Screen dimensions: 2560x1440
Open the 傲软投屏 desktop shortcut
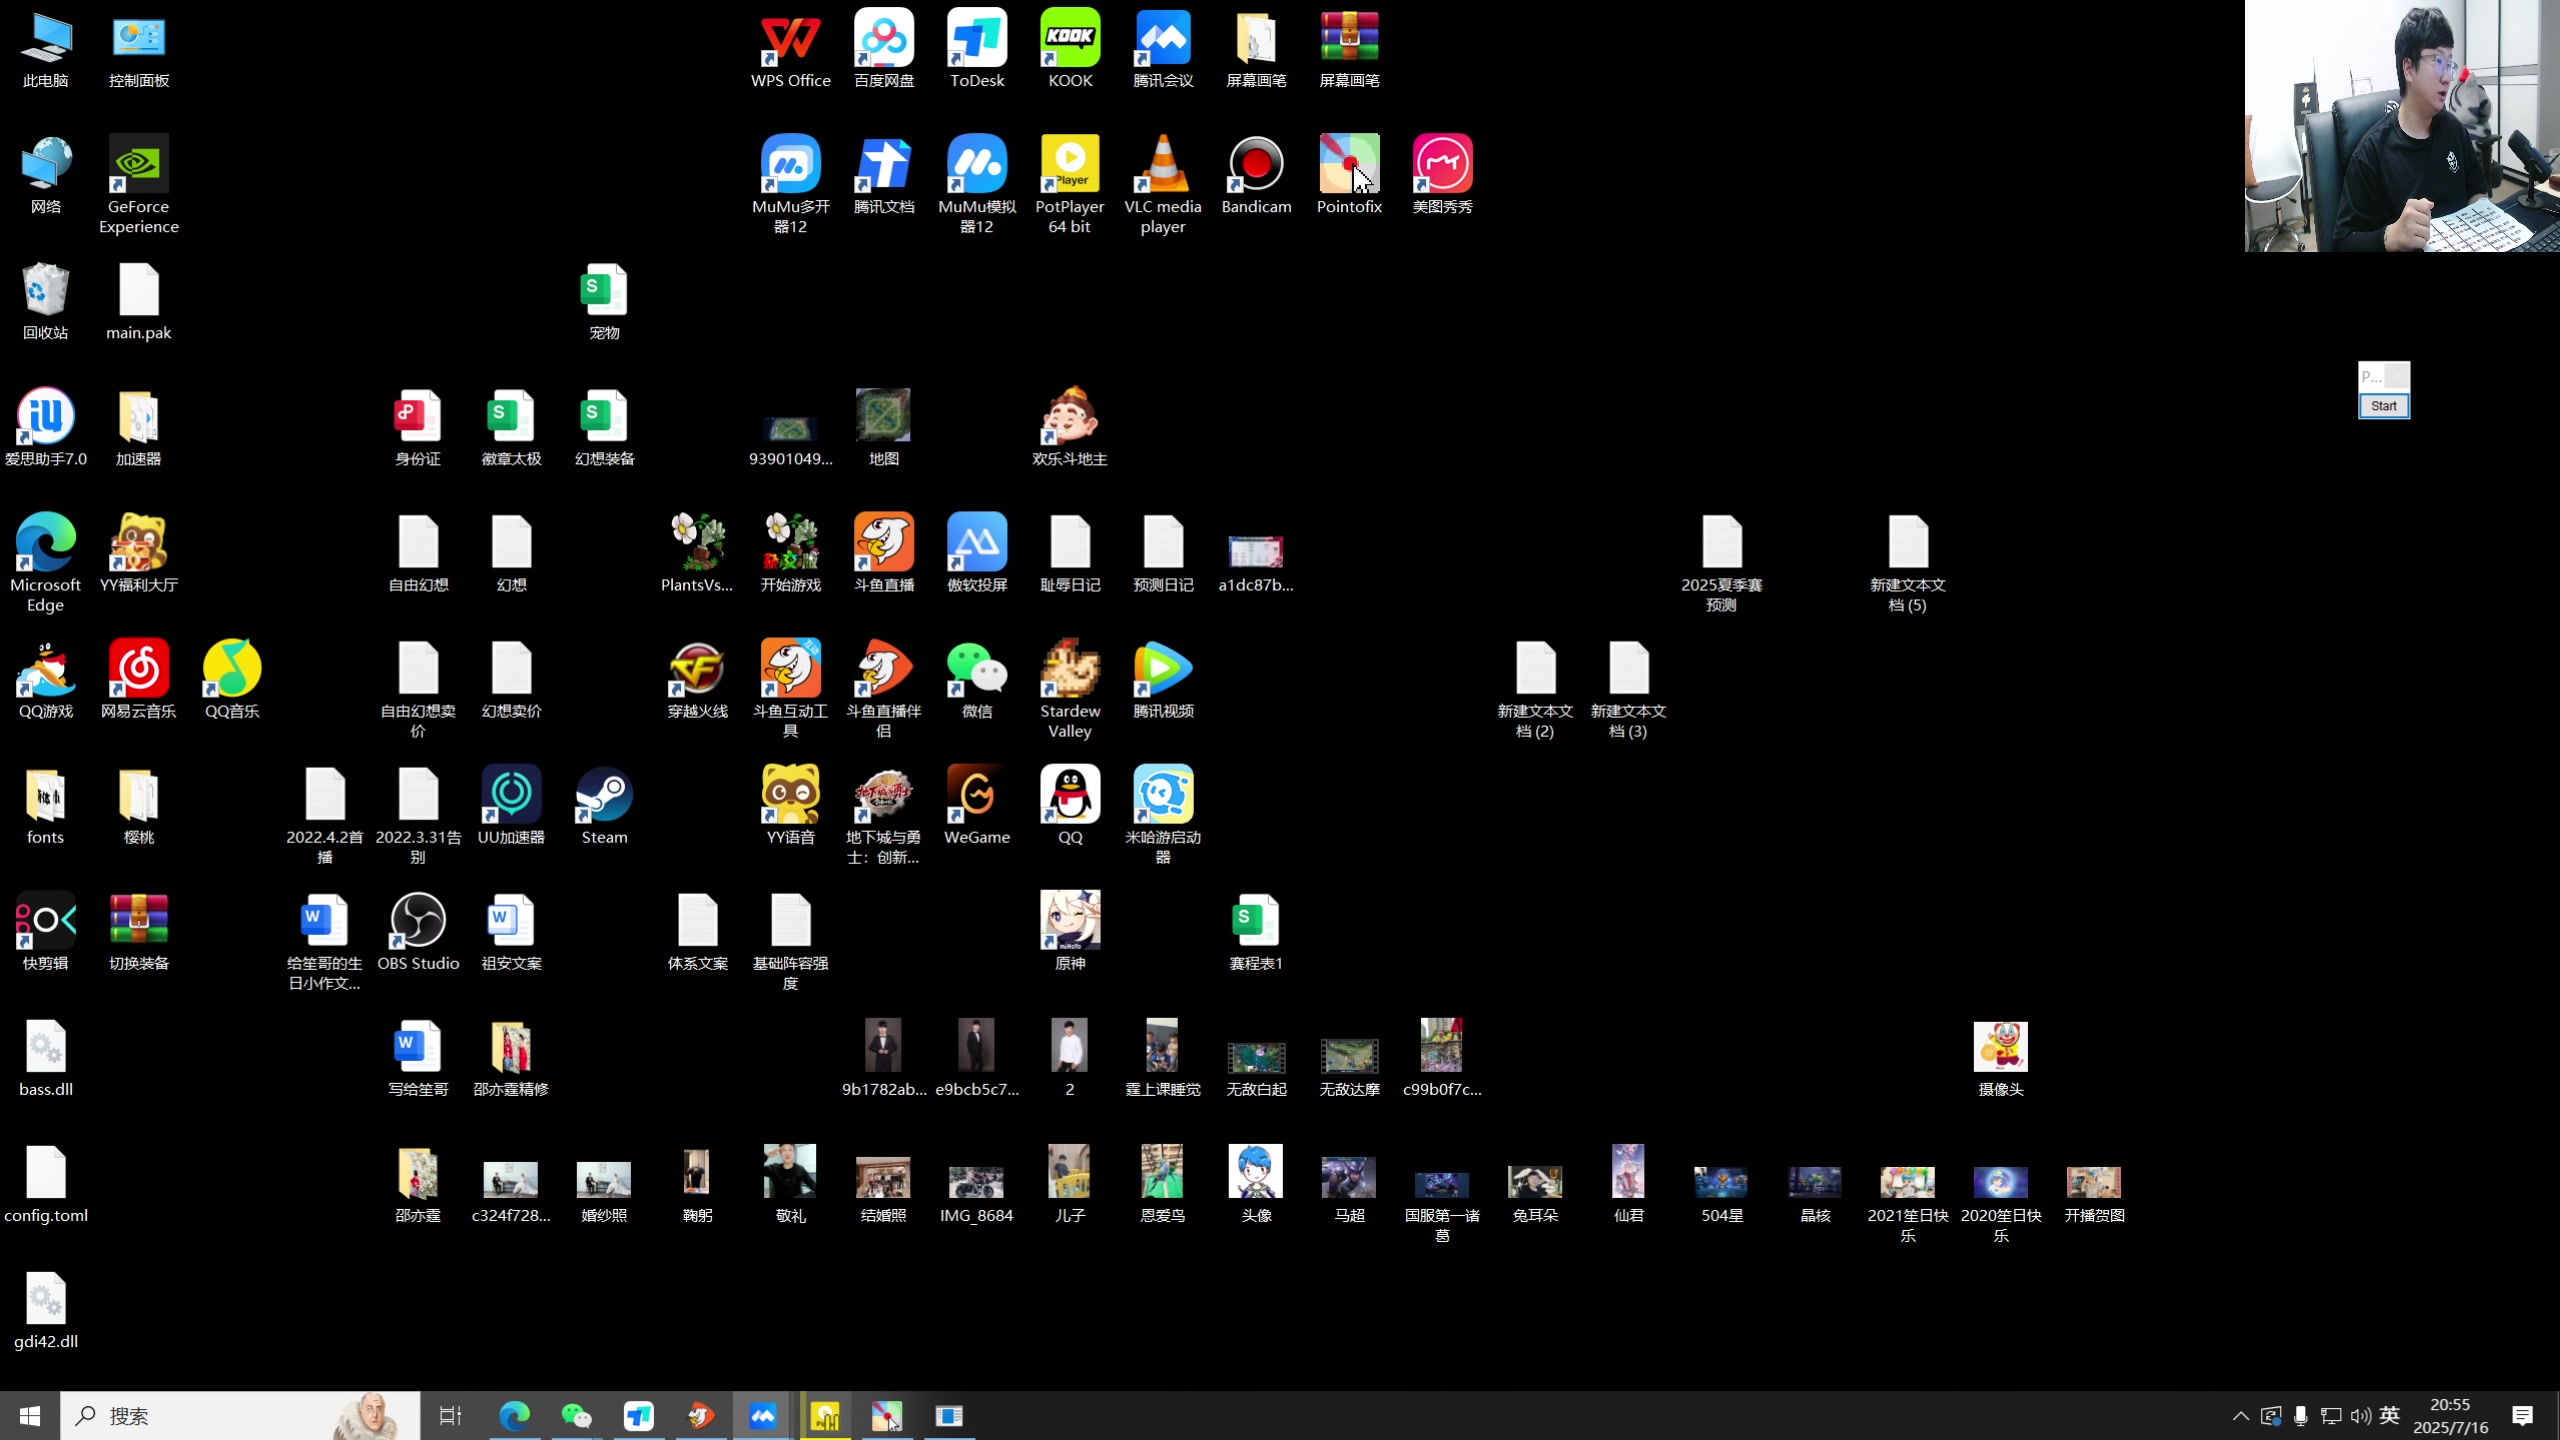click(976, 554)
